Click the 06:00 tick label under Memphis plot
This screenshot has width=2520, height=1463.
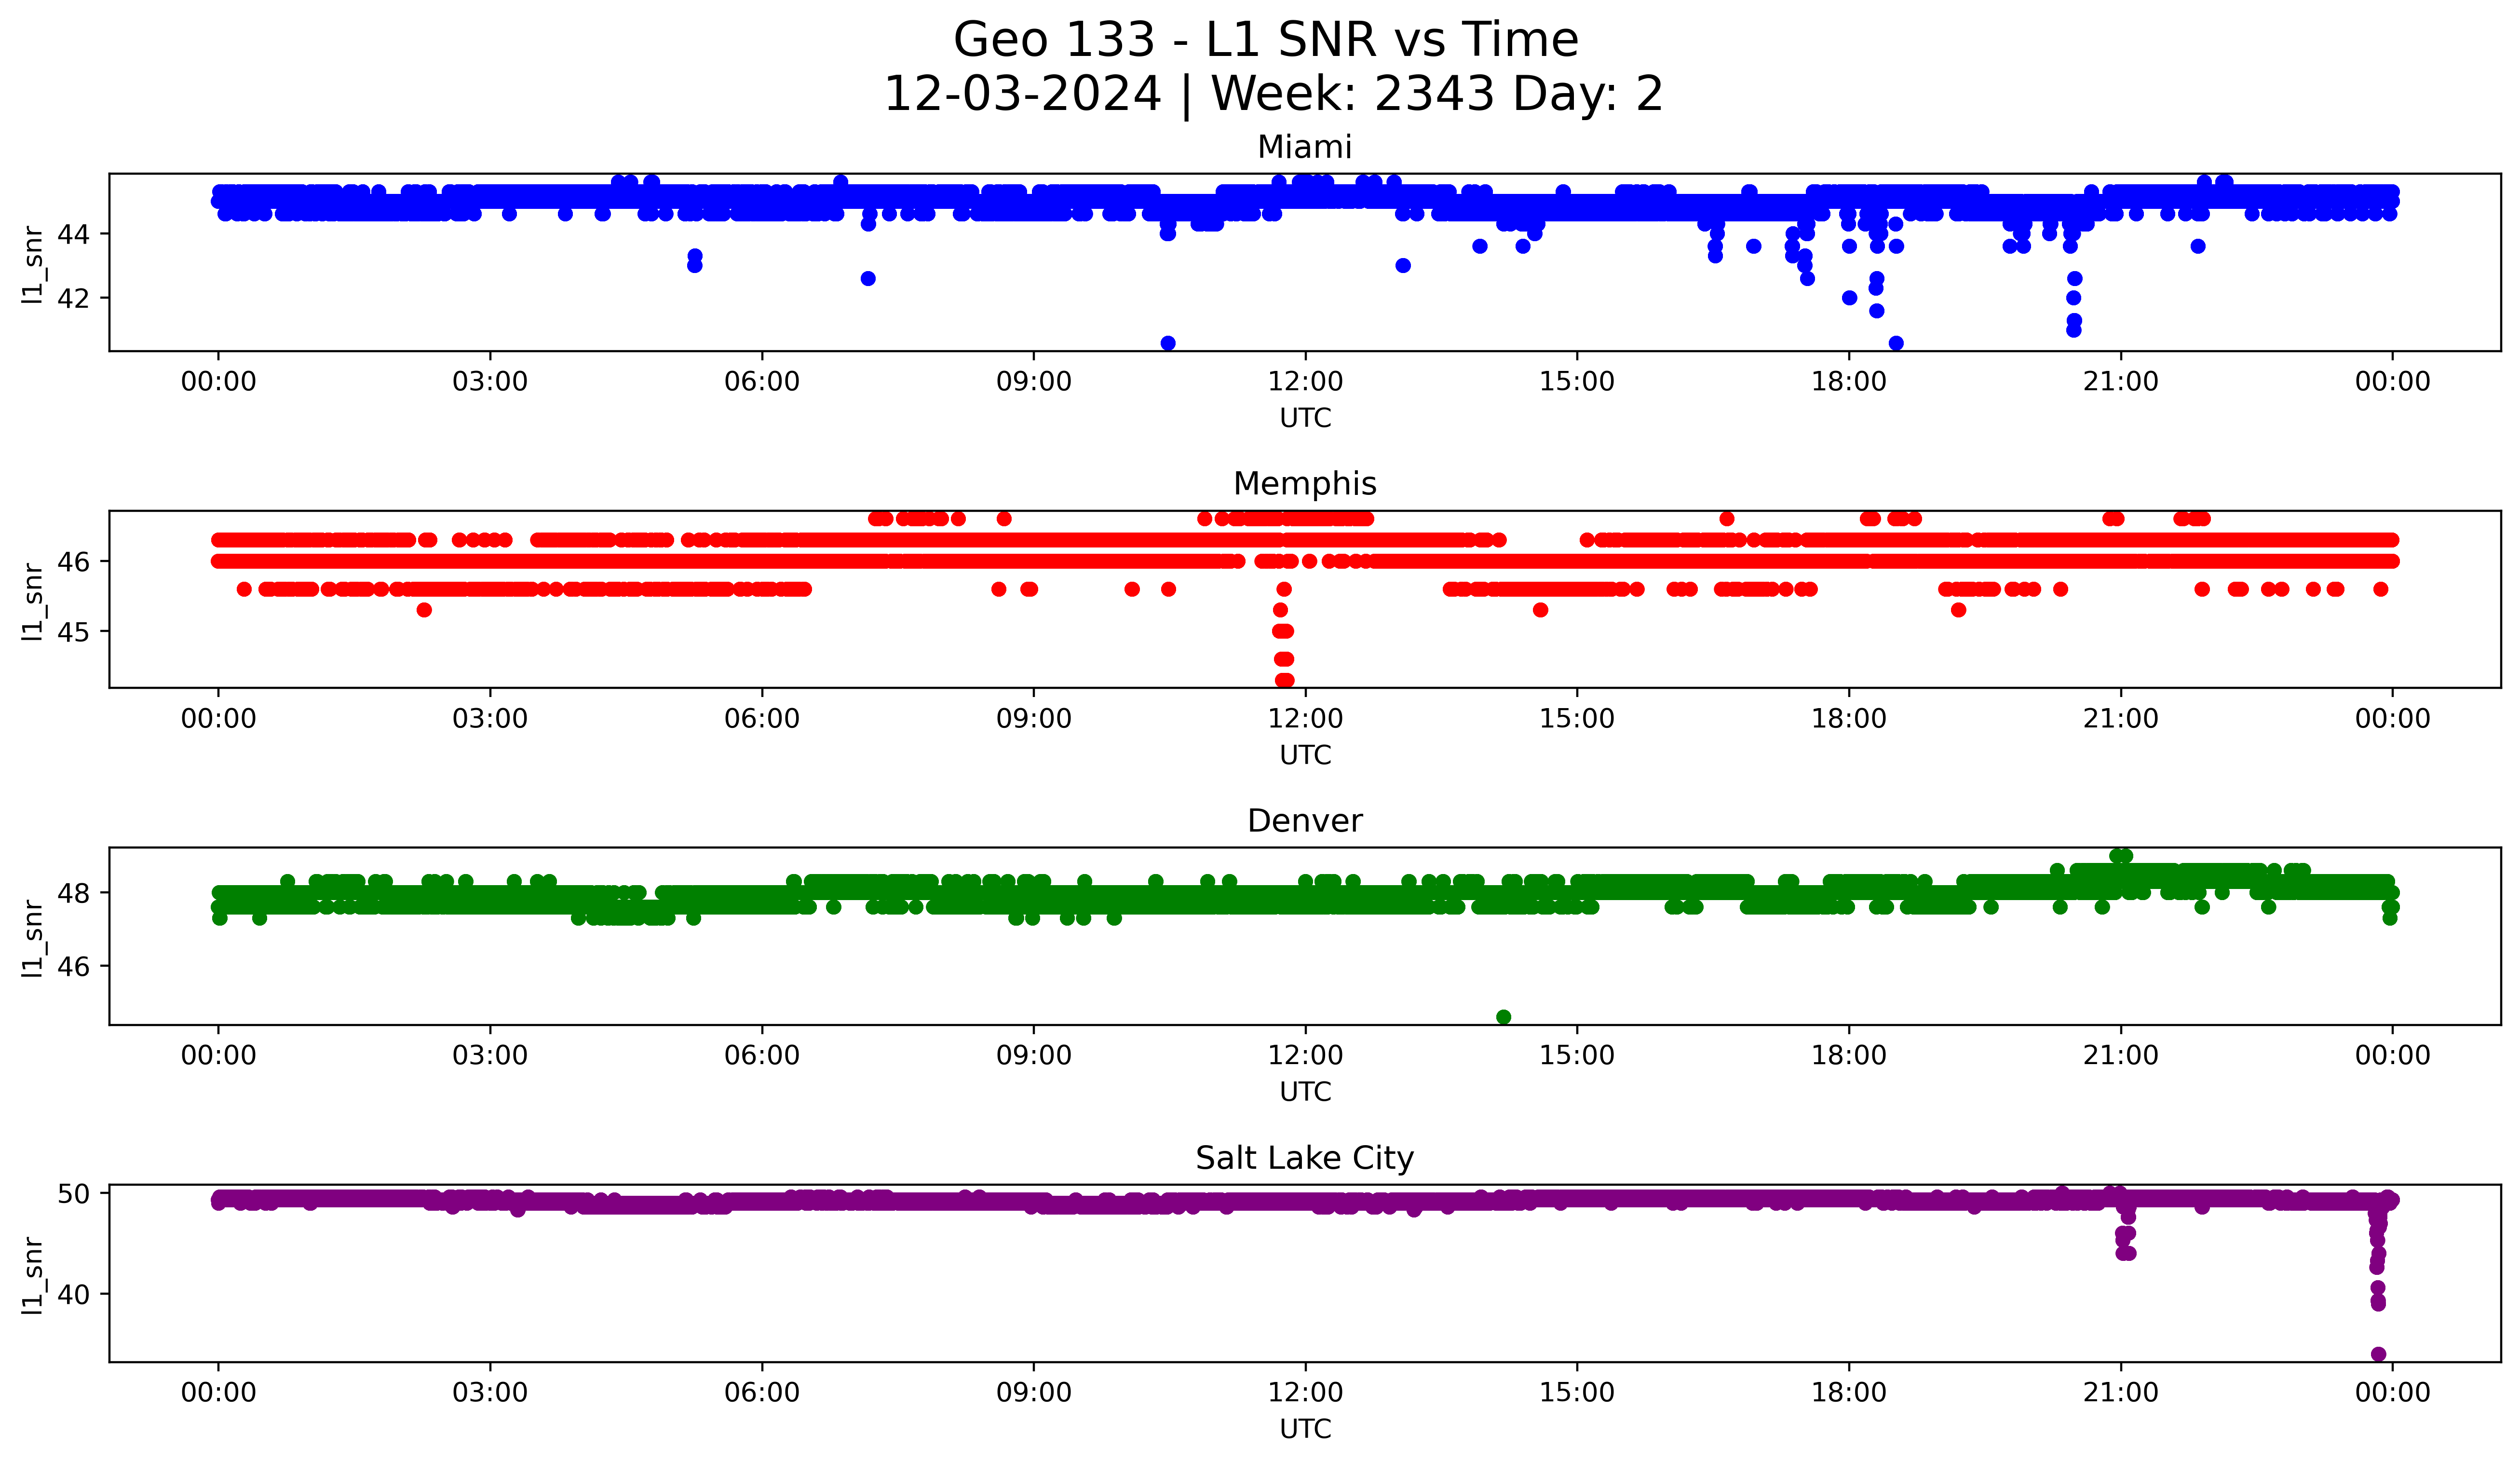(x=762, y=719)
